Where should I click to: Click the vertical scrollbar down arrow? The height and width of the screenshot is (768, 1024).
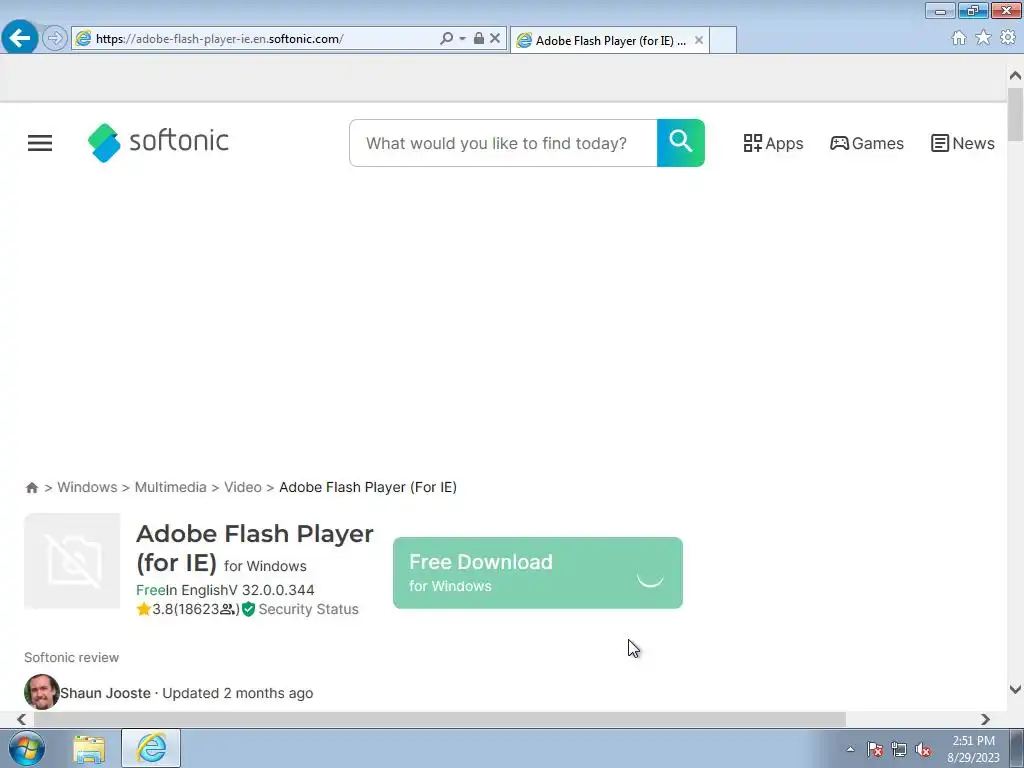pos(1015,690)
